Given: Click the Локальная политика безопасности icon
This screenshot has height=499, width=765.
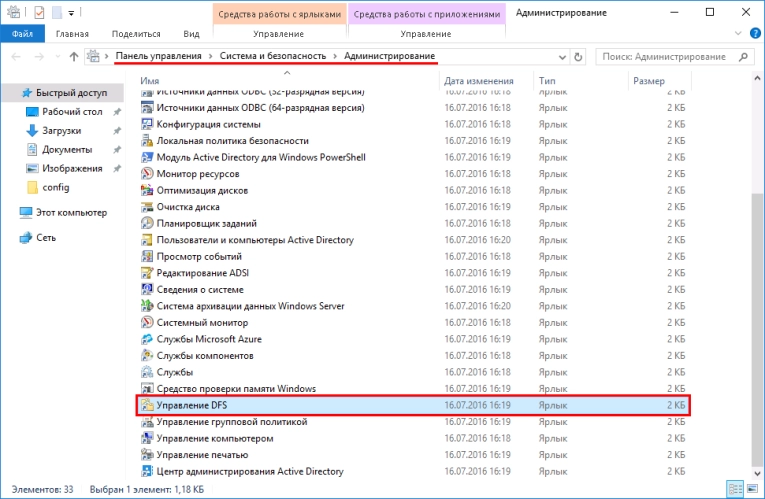Looking at the screenshot, I should coord(147,141).
